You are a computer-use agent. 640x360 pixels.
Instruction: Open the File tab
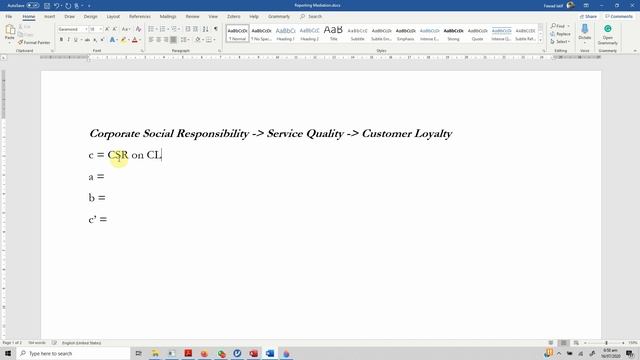(9, 17)
